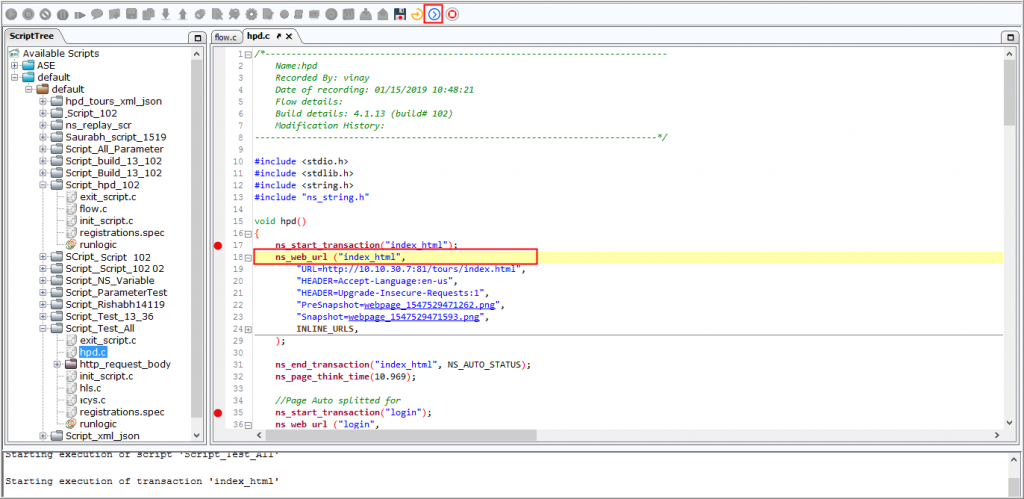1024x499 pixels.
Task: Collapse the function body fold at line 16
Action: coord(248,233)
